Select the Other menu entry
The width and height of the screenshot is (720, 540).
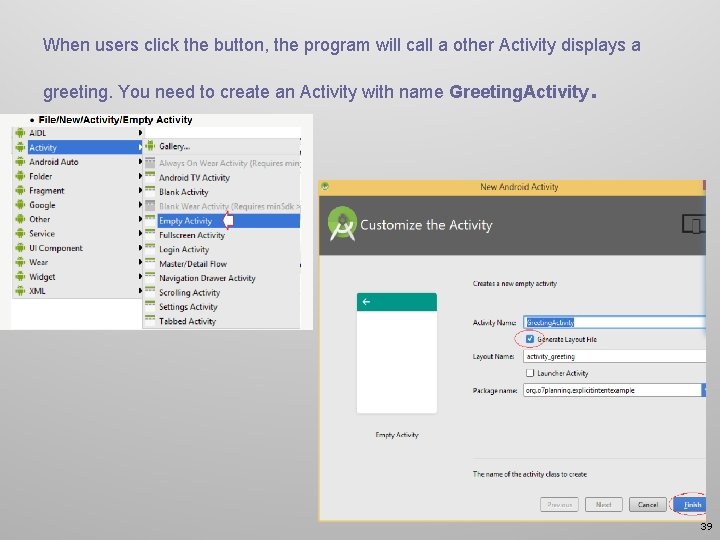(x=78, y=219)
